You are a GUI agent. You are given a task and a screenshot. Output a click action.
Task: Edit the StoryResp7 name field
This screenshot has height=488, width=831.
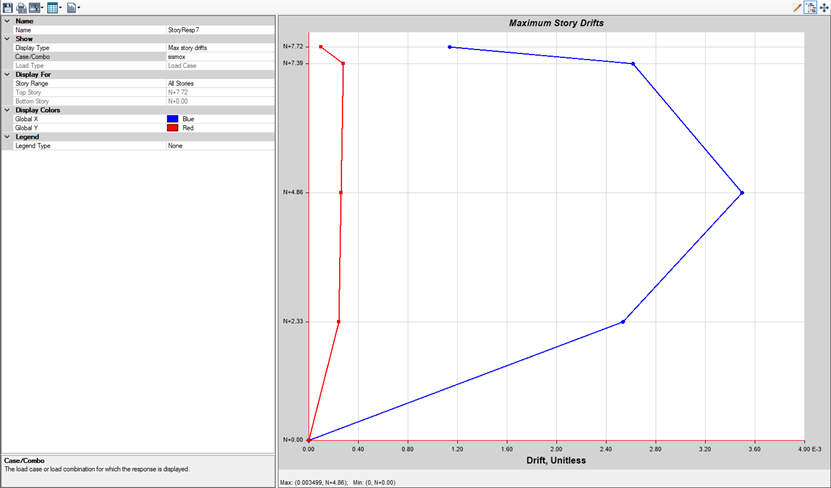220,30
